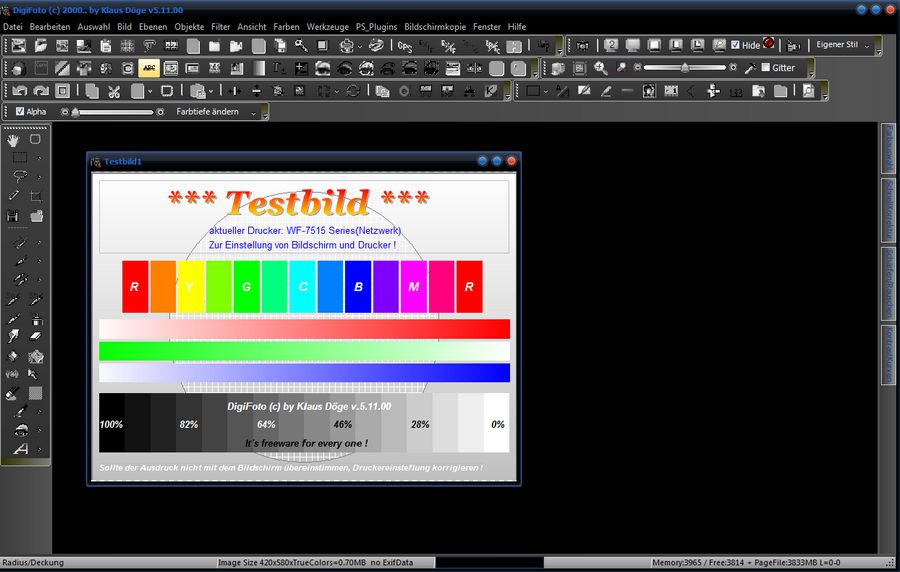
Task: Open the Filter menu
Action: (x=220, y=26)
